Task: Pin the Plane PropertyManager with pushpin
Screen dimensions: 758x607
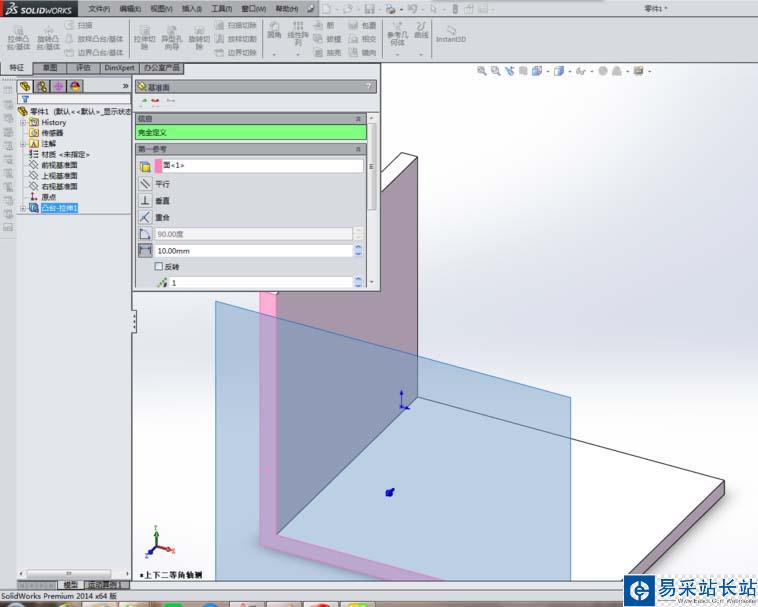Action: [x=170, y=101]
